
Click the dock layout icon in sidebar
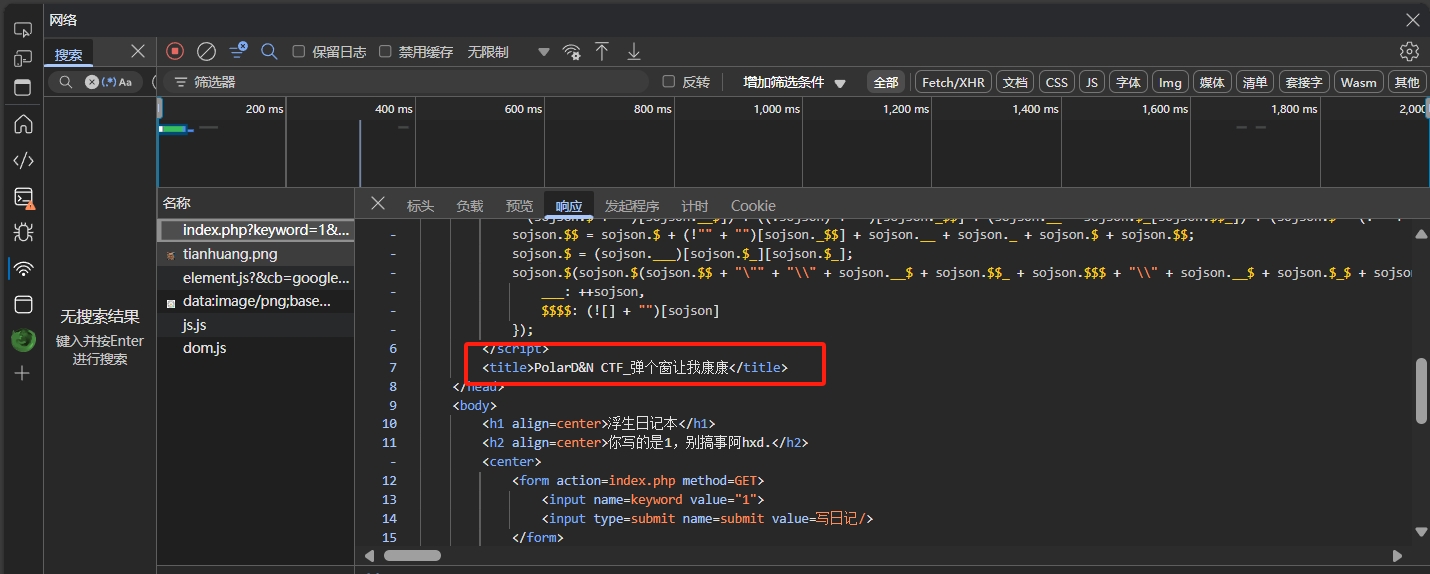click(x=22, y=88)
